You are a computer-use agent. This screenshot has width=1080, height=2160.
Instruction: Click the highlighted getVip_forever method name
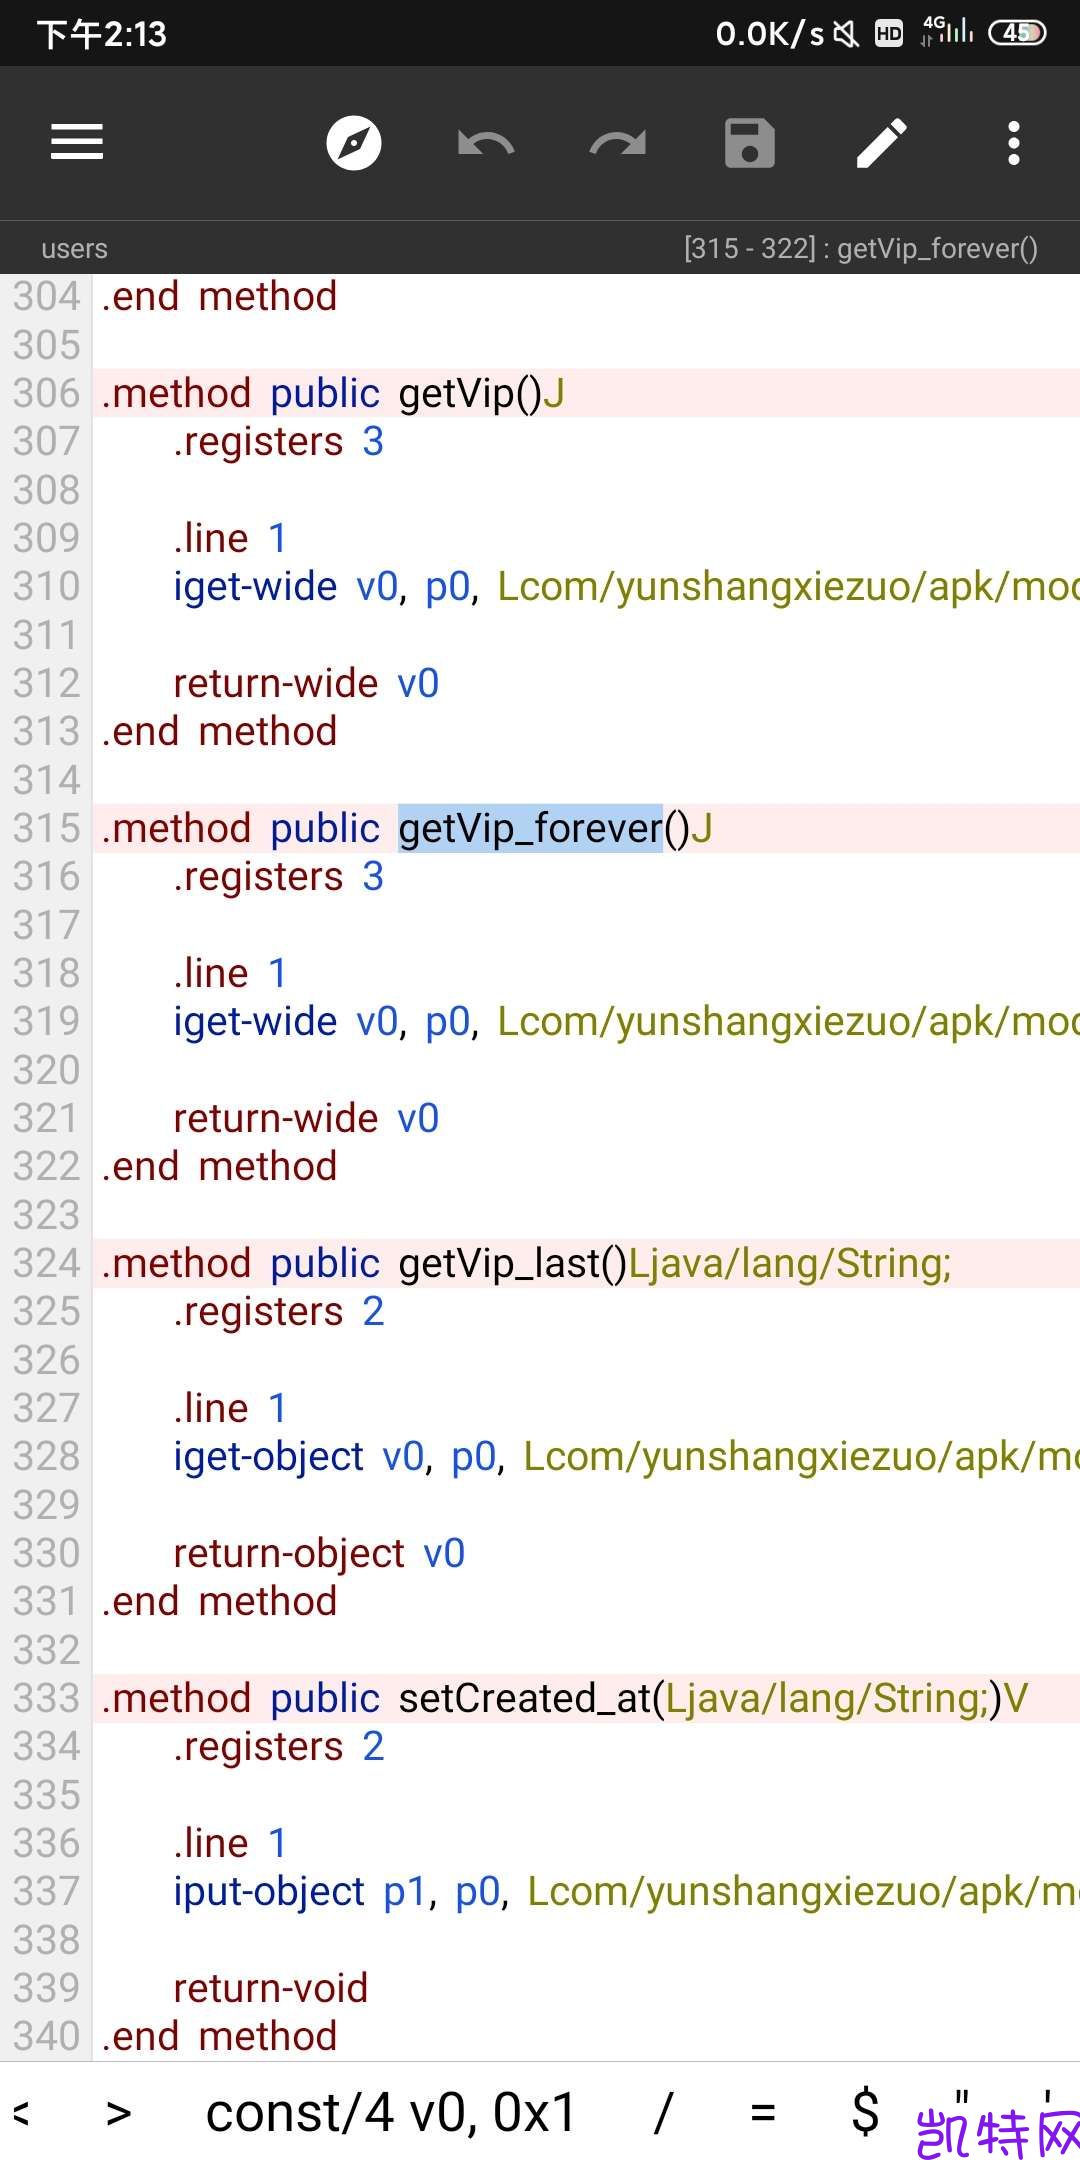[530, 829]
